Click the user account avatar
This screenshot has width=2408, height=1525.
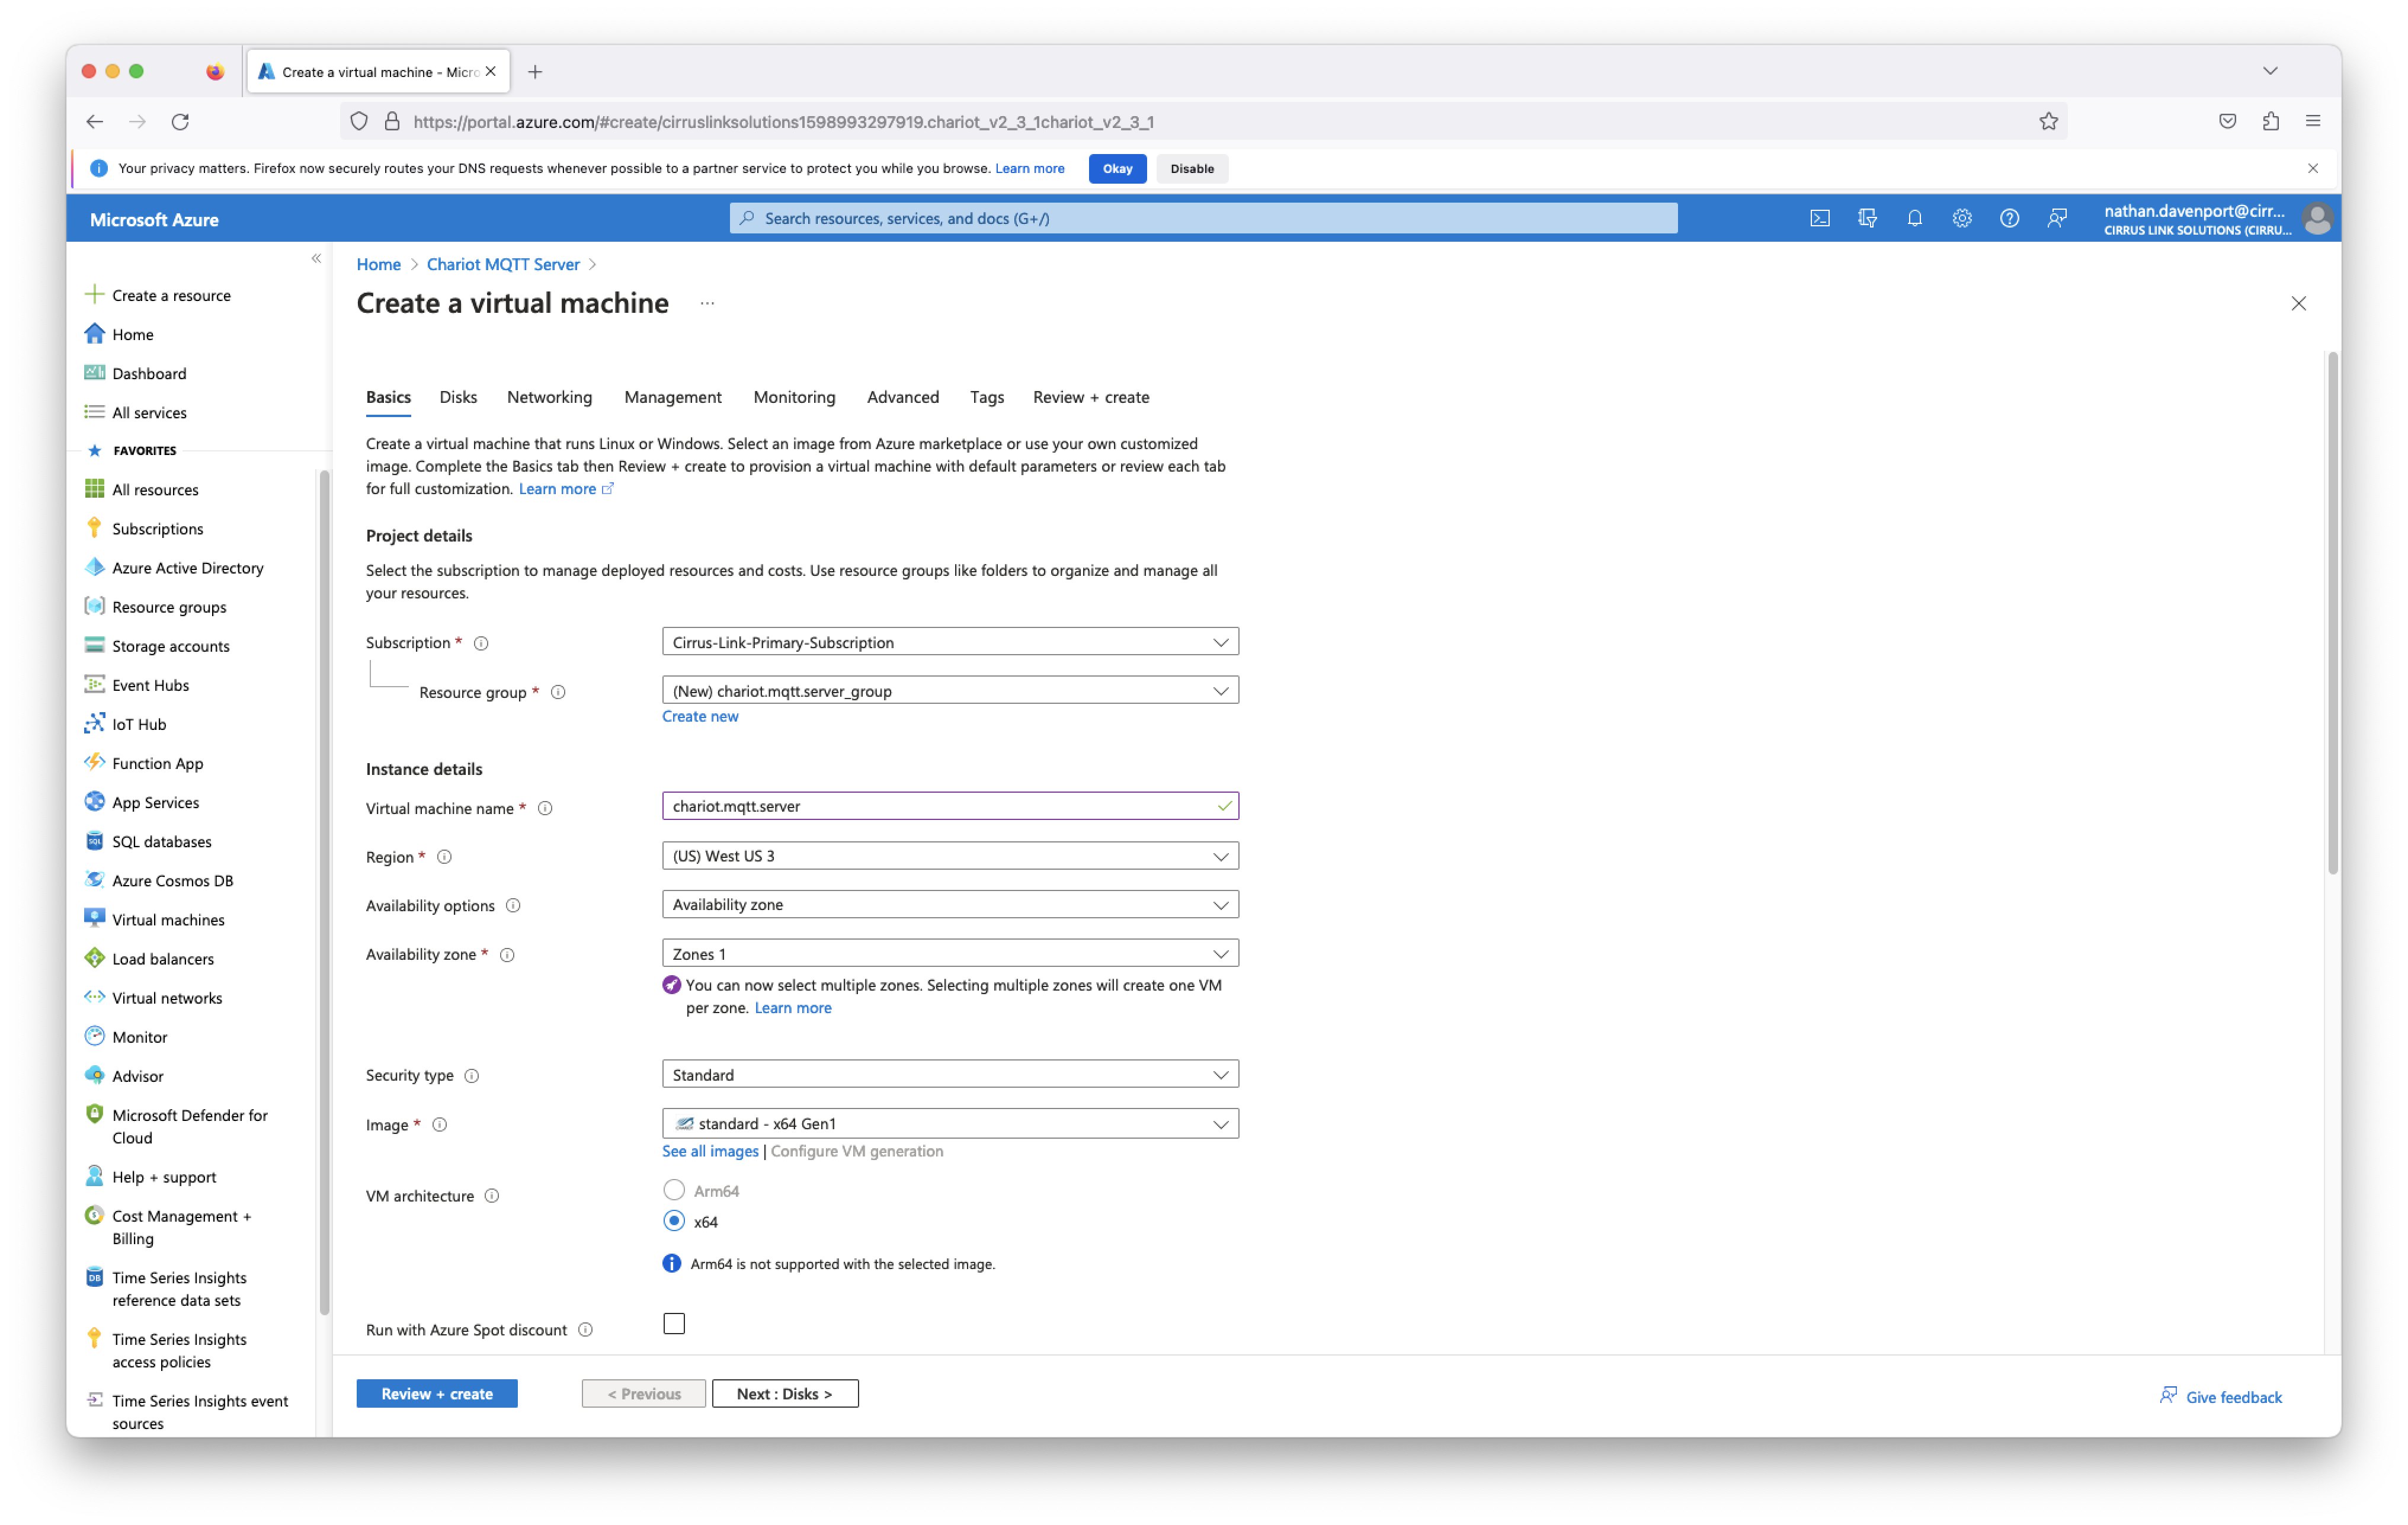click(2317, 219)
